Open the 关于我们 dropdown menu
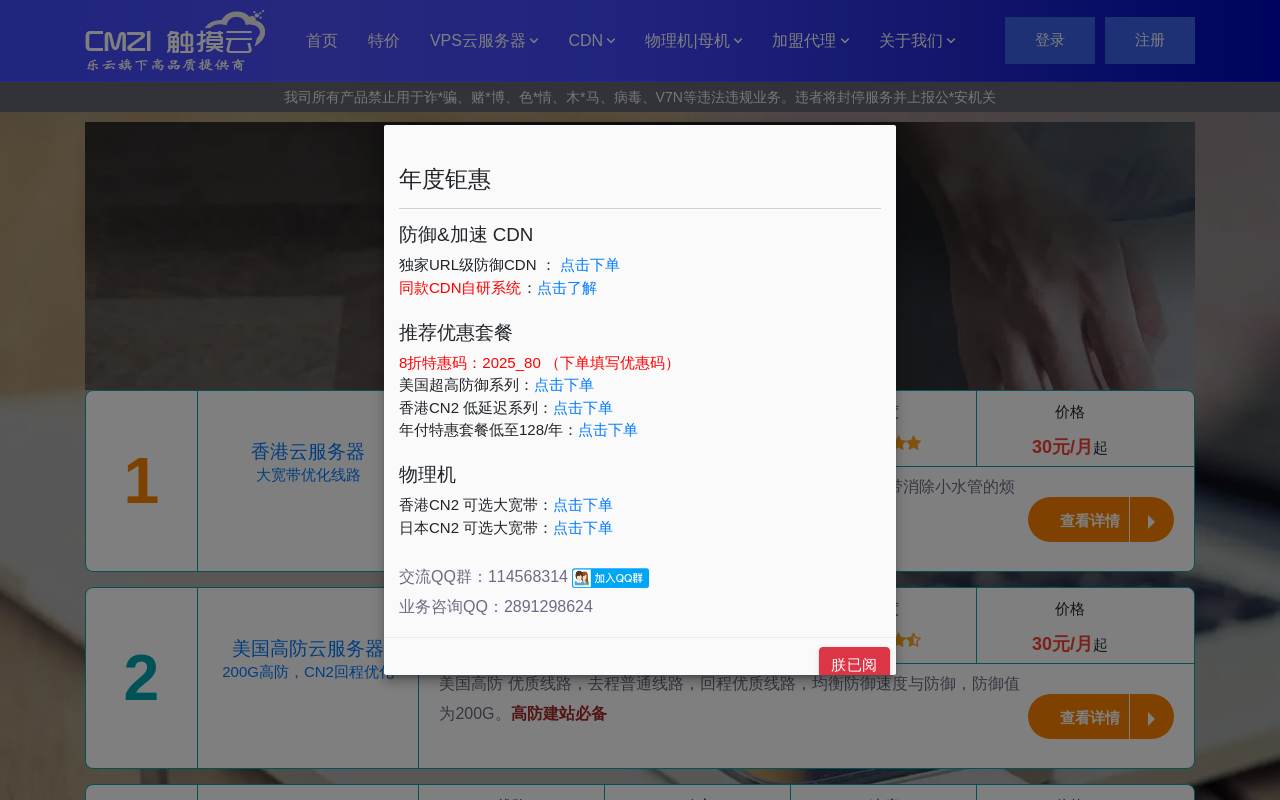1280x800 pixels. (917, 41)
